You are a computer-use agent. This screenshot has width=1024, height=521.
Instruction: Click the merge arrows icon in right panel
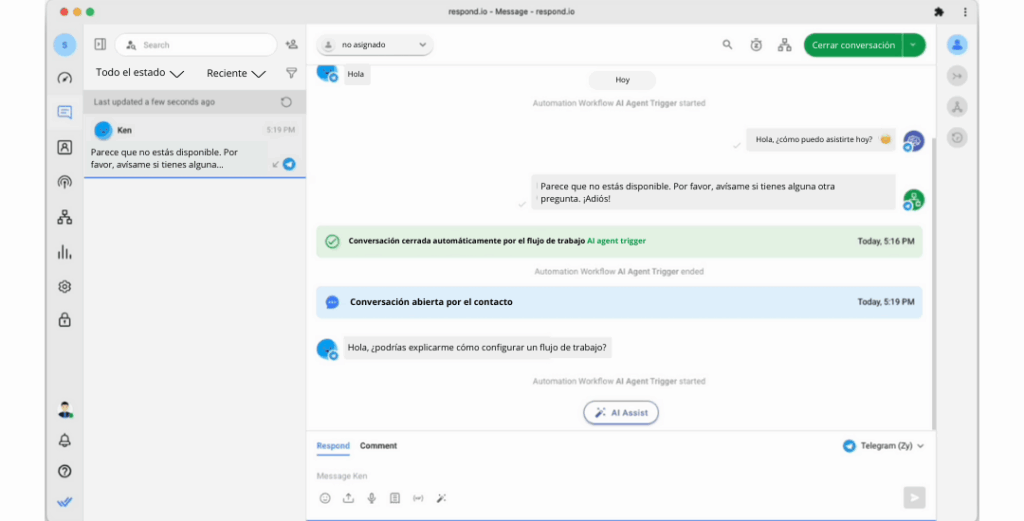point(957,76)
